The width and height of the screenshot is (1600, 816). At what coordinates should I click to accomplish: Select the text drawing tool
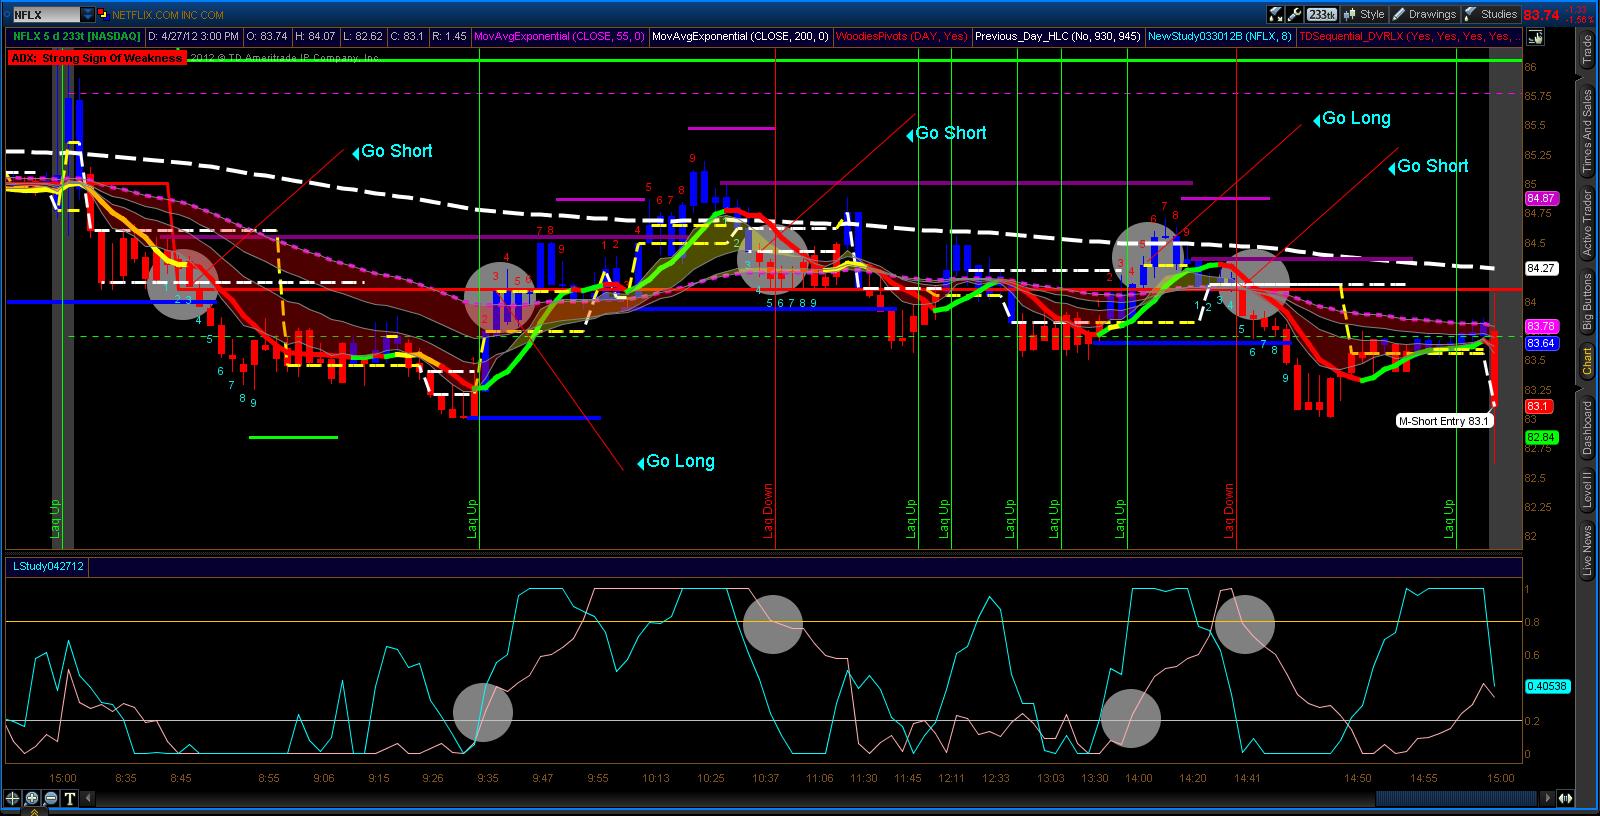pos(70,798)
